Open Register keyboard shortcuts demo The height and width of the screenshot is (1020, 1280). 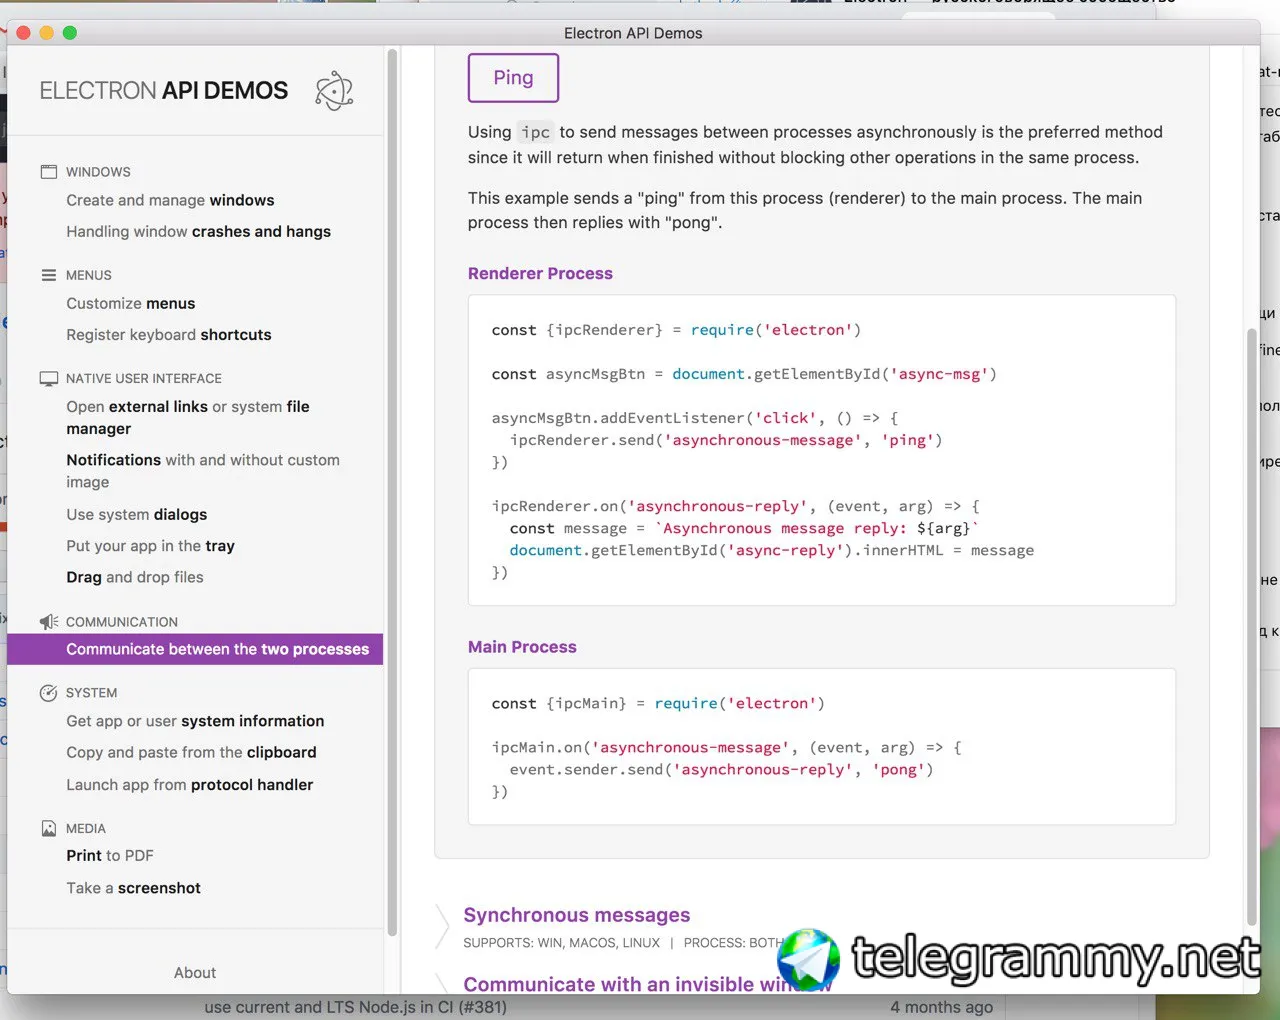169,335
